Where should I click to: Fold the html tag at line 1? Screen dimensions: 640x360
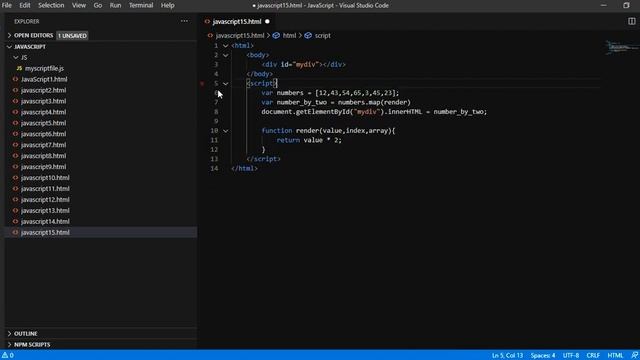226,46
